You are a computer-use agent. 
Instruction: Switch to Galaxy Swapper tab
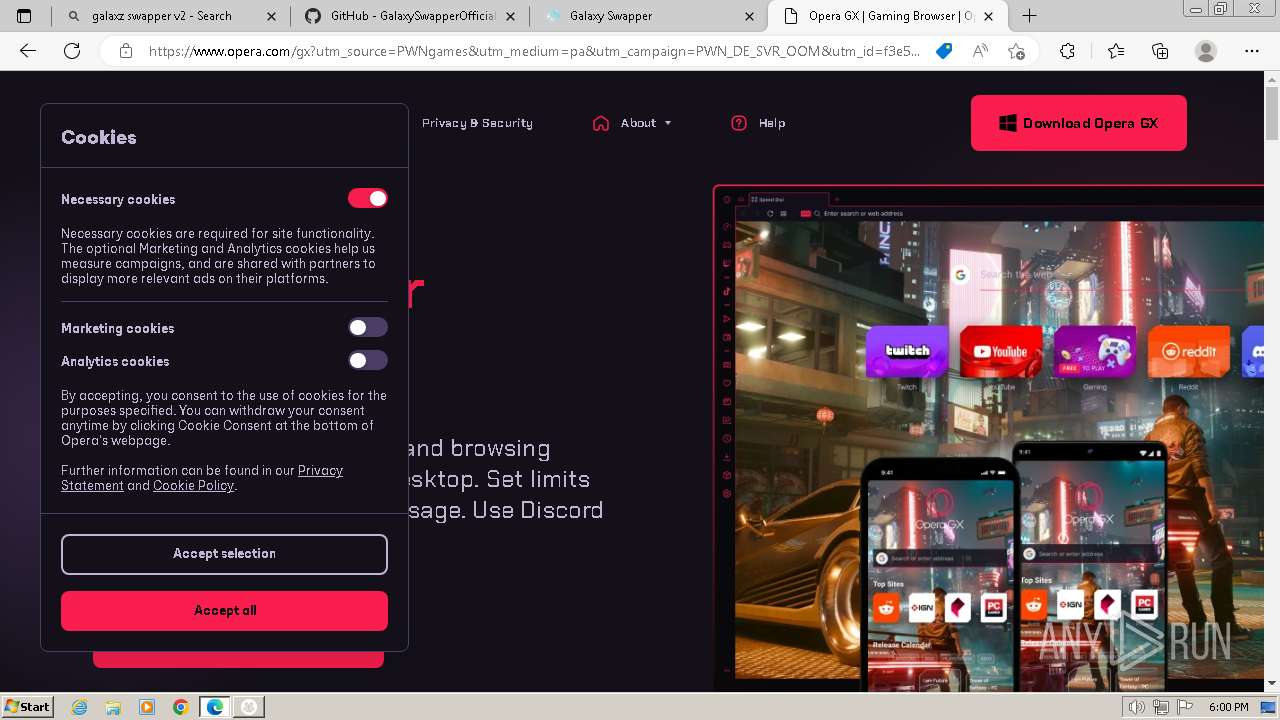pyautogui.click(x=648, y=16)
